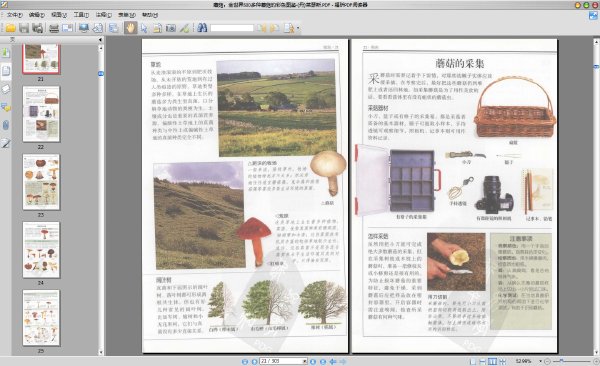600x366 pixels.
Task: Click the zoom slider handle
Action: coord(561,361)
